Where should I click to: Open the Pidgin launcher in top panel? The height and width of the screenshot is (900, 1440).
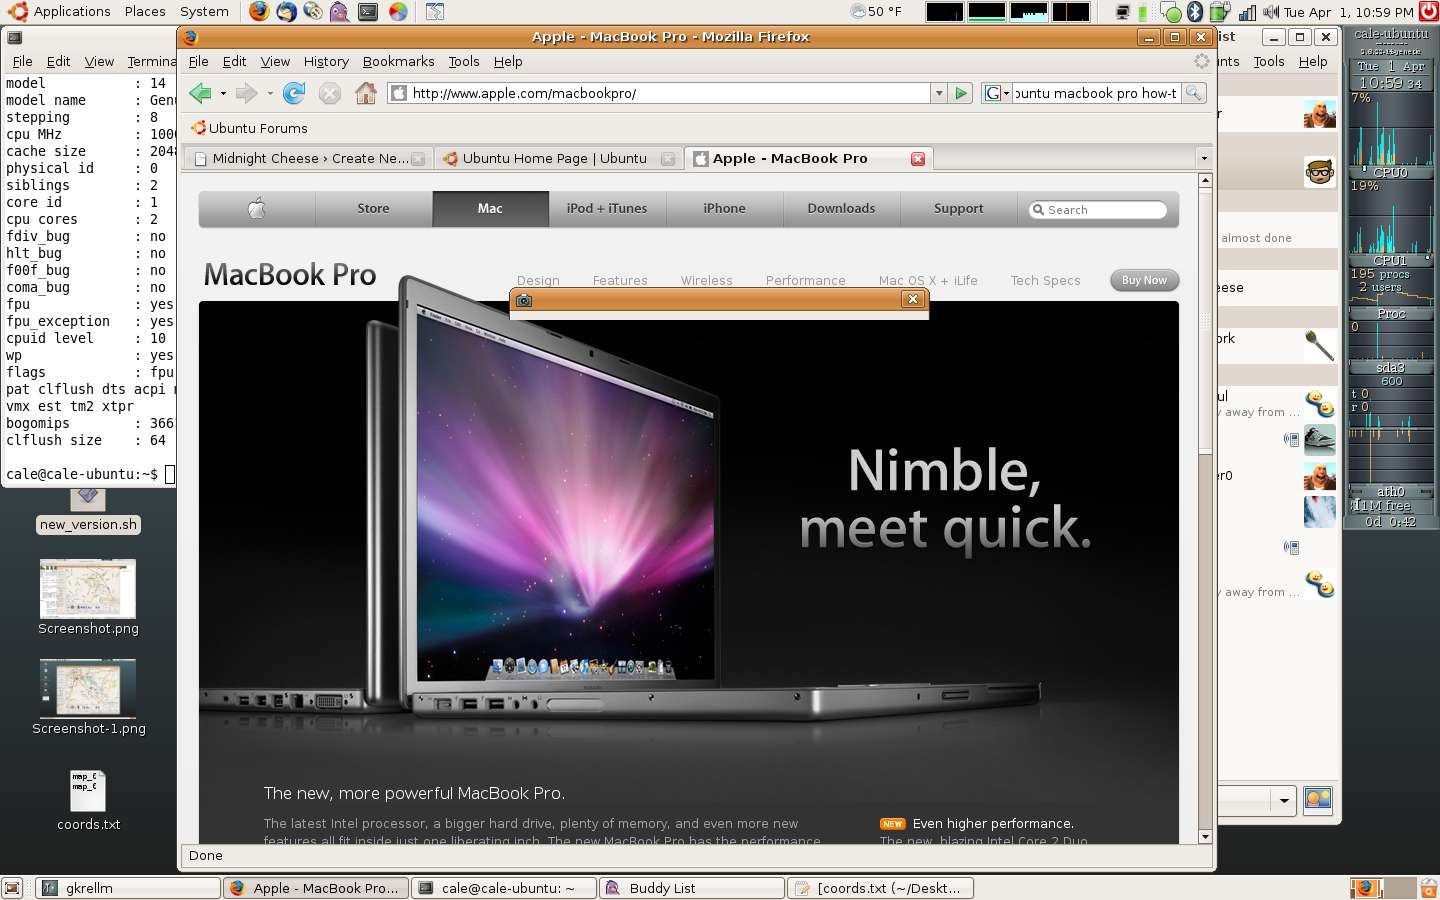(x=340, y=12)
